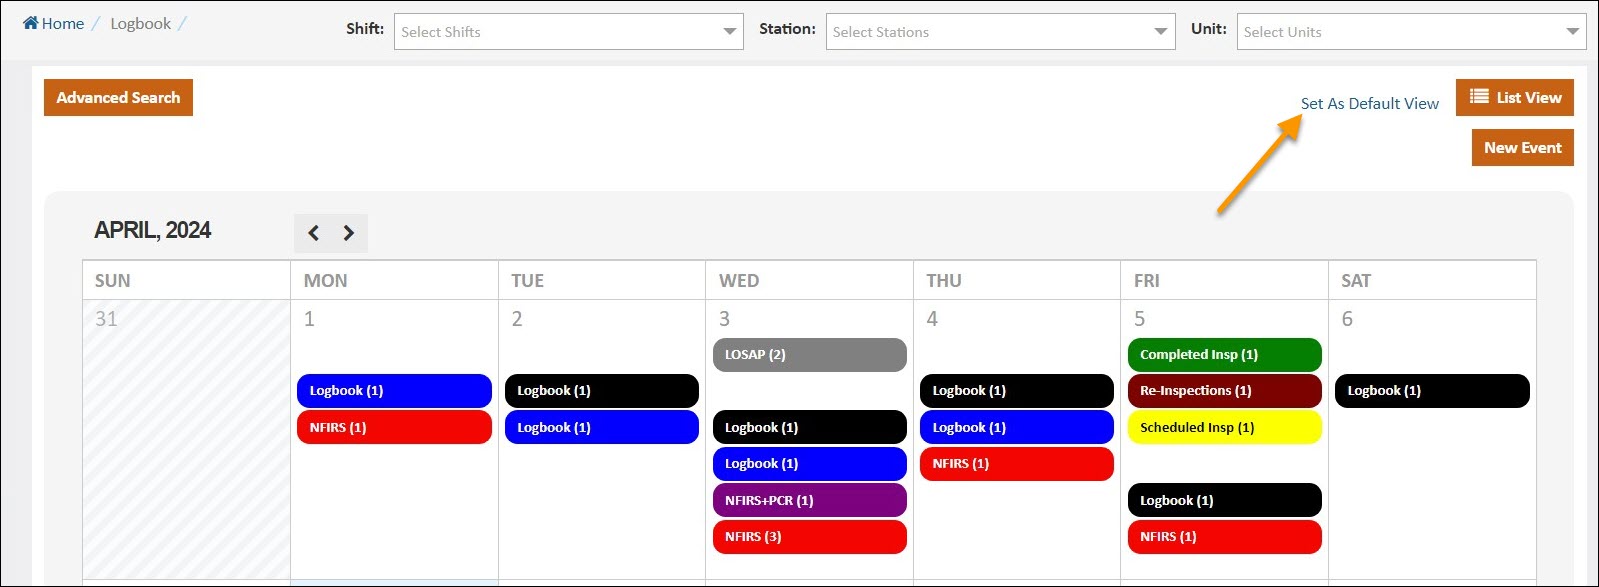Open the Select Shifts dropdown
Screen dimensions: 1599x587
coord(568,32)
